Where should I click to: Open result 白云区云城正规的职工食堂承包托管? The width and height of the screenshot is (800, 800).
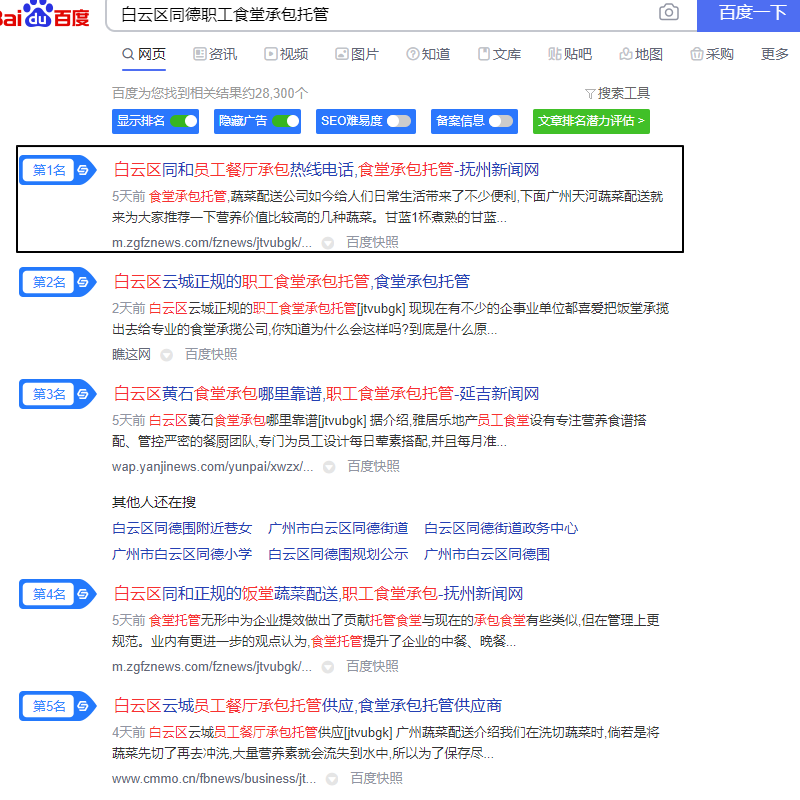click(x=291, y=281)
